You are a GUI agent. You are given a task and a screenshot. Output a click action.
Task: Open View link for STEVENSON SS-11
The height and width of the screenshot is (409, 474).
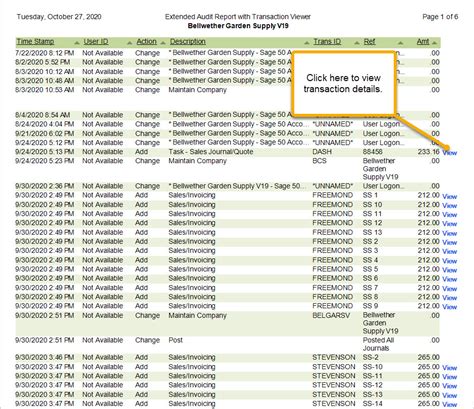(x=449, y=377)
